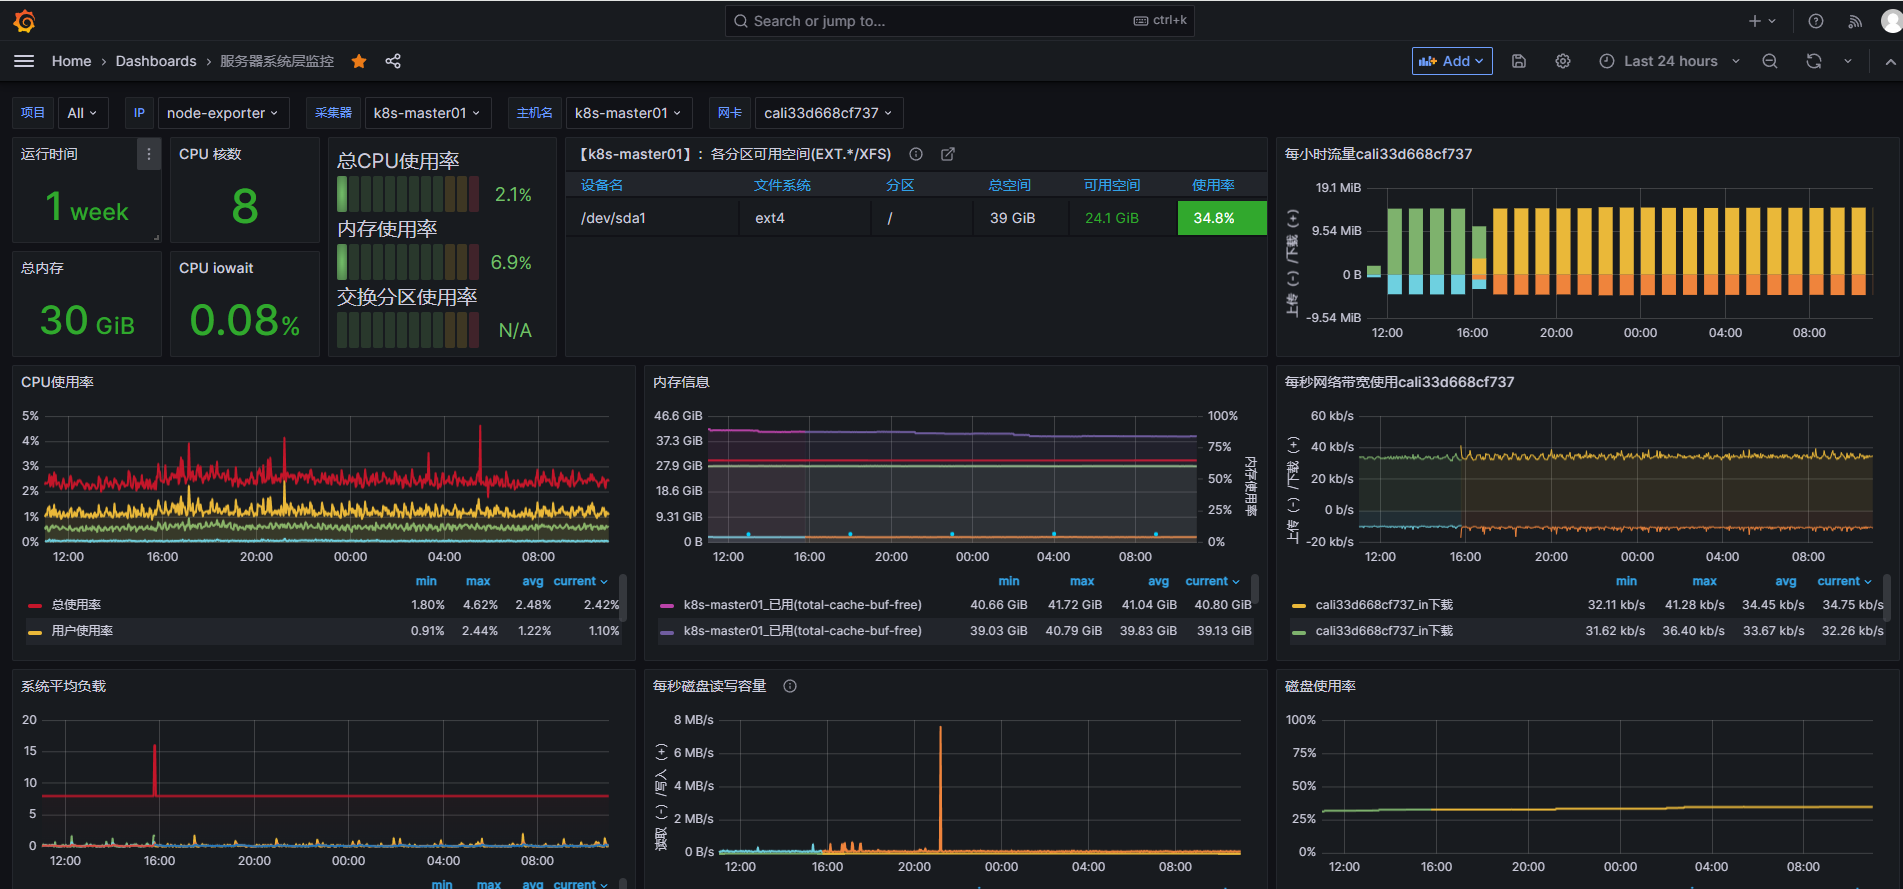Toggle 用户使用率 series in CPU legend
The height and width of the screenshot is (889, 1903).
coord(82,631)
